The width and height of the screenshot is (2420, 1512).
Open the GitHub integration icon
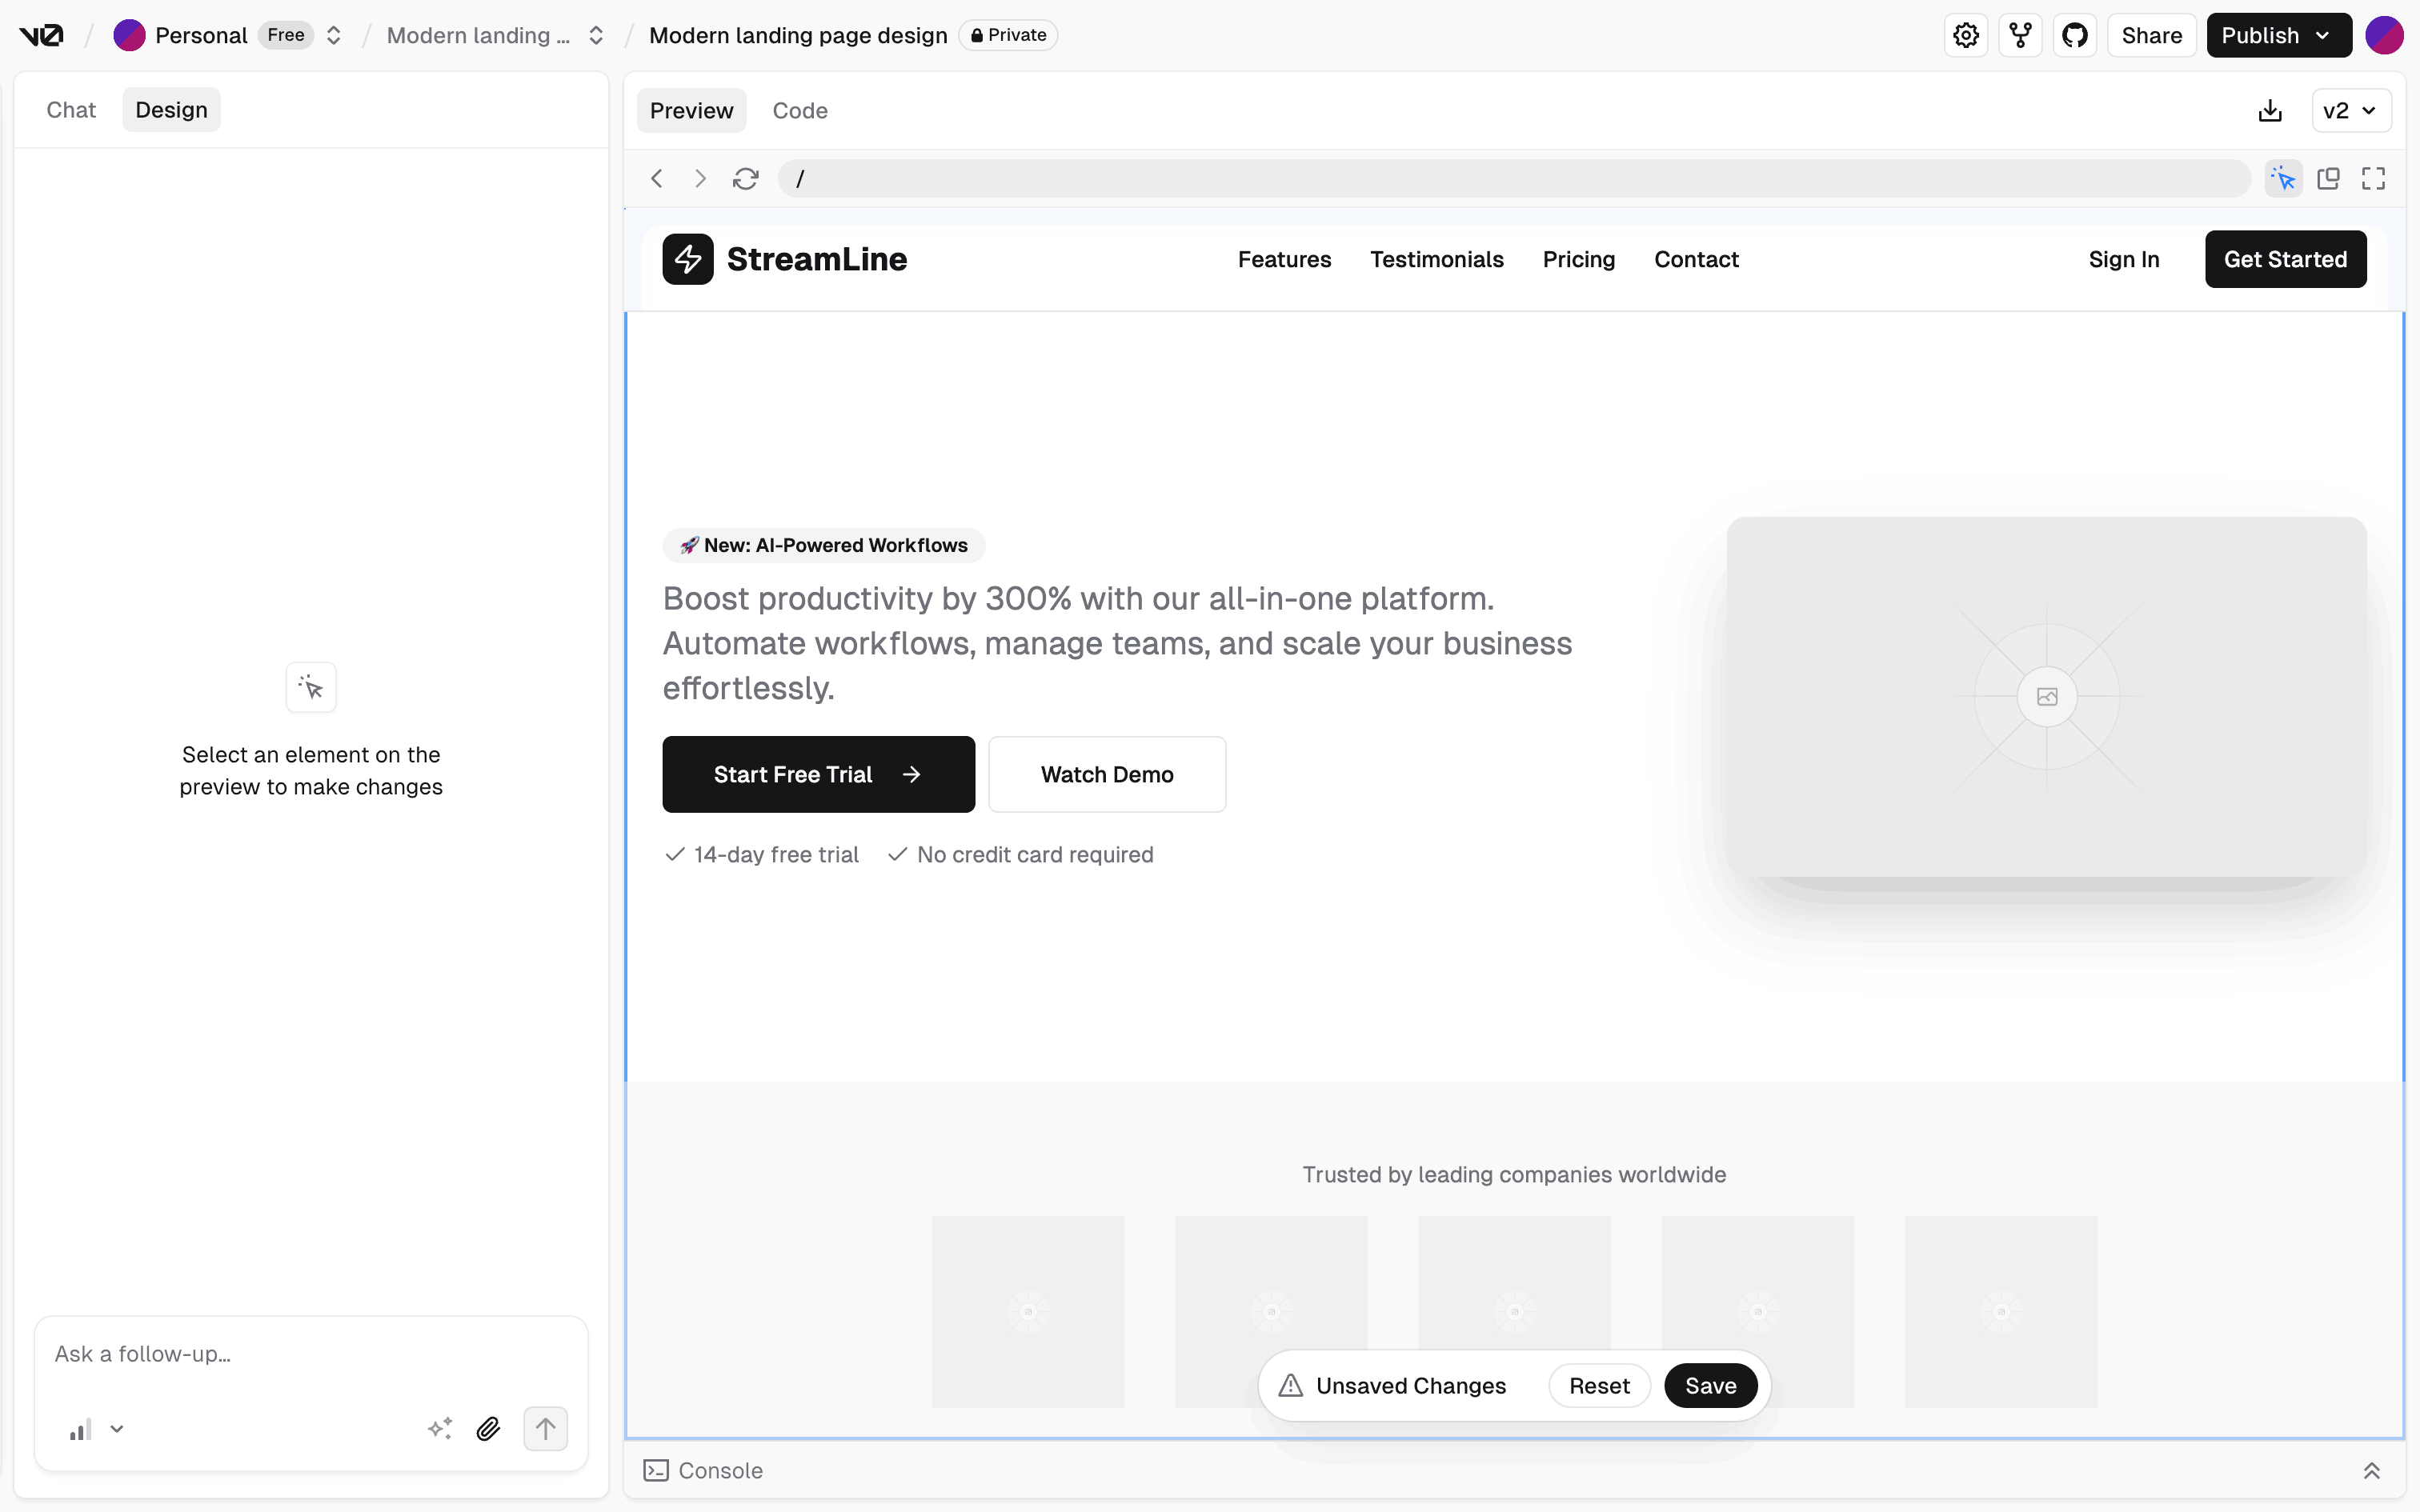click(x=2075, y=35)
